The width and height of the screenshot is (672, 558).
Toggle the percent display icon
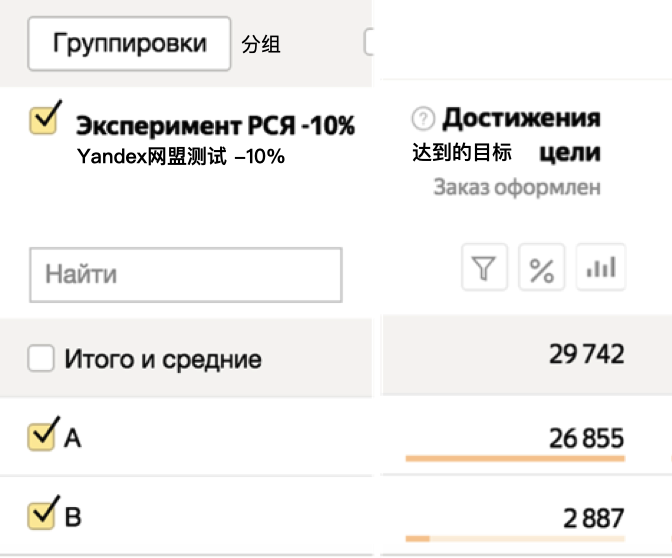tap(541, 269)
